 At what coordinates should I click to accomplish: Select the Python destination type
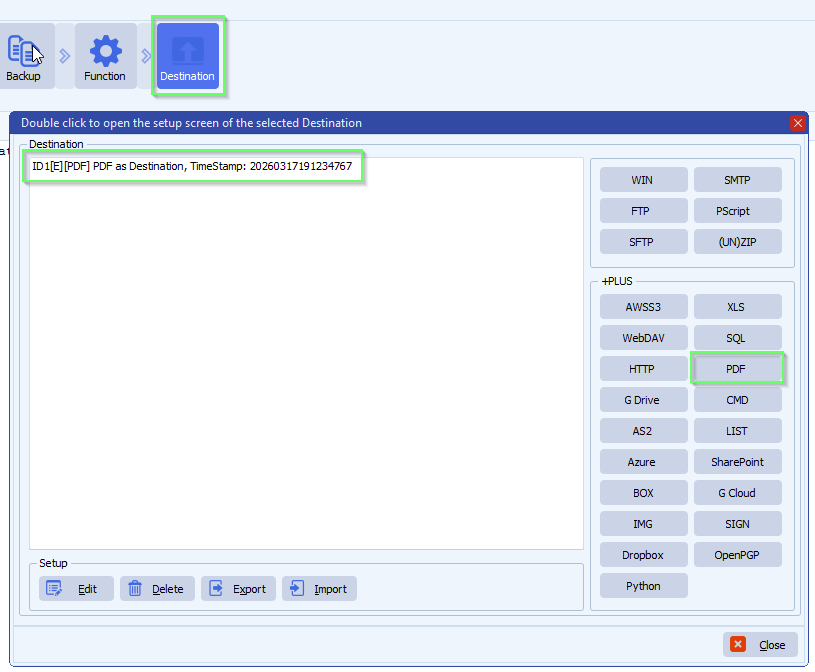(x=643, y=585)
